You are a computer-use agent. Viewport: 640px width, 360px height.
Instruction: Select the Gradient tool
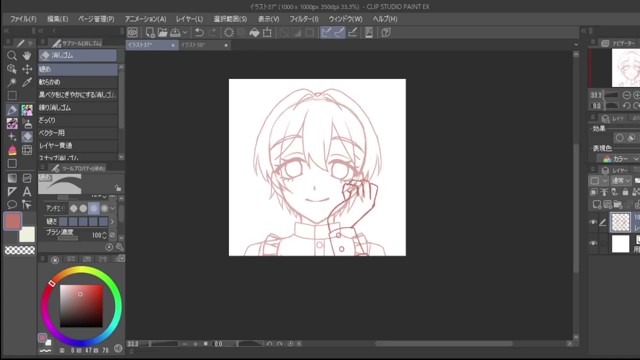pyautogui.click(x=12, y=178)
